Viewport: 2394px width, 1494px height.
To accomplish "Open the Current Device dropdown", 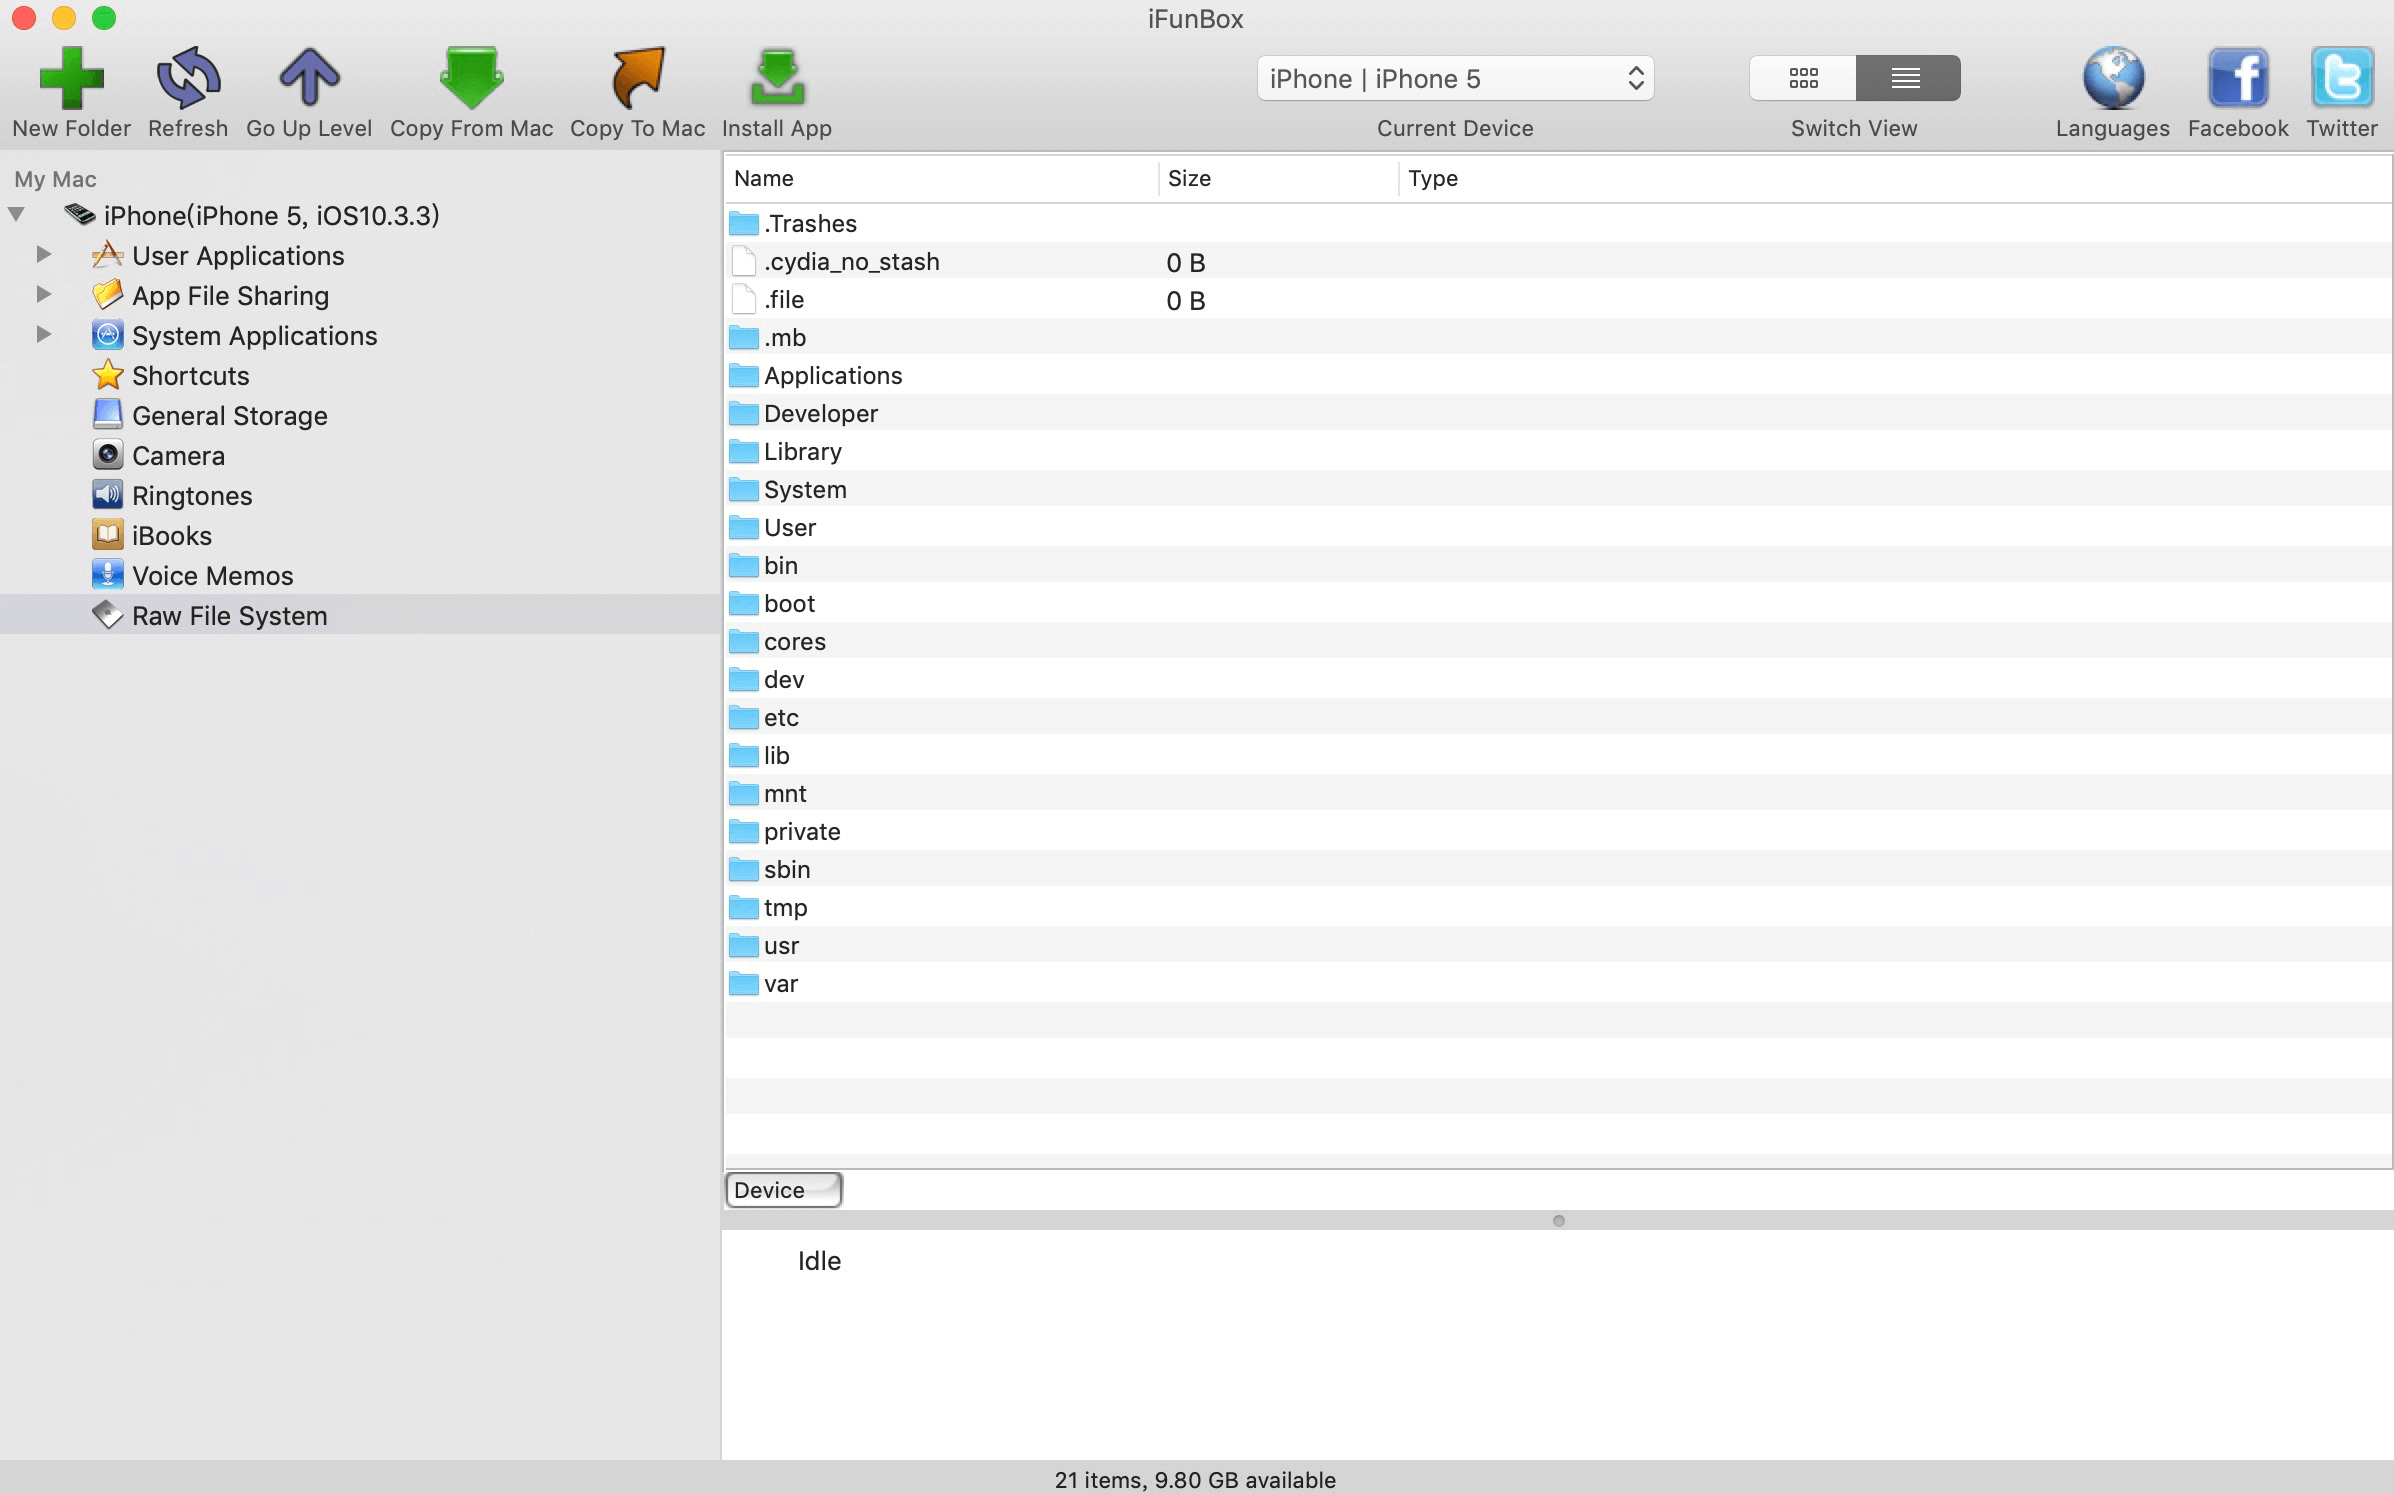I will (1455, 78).
